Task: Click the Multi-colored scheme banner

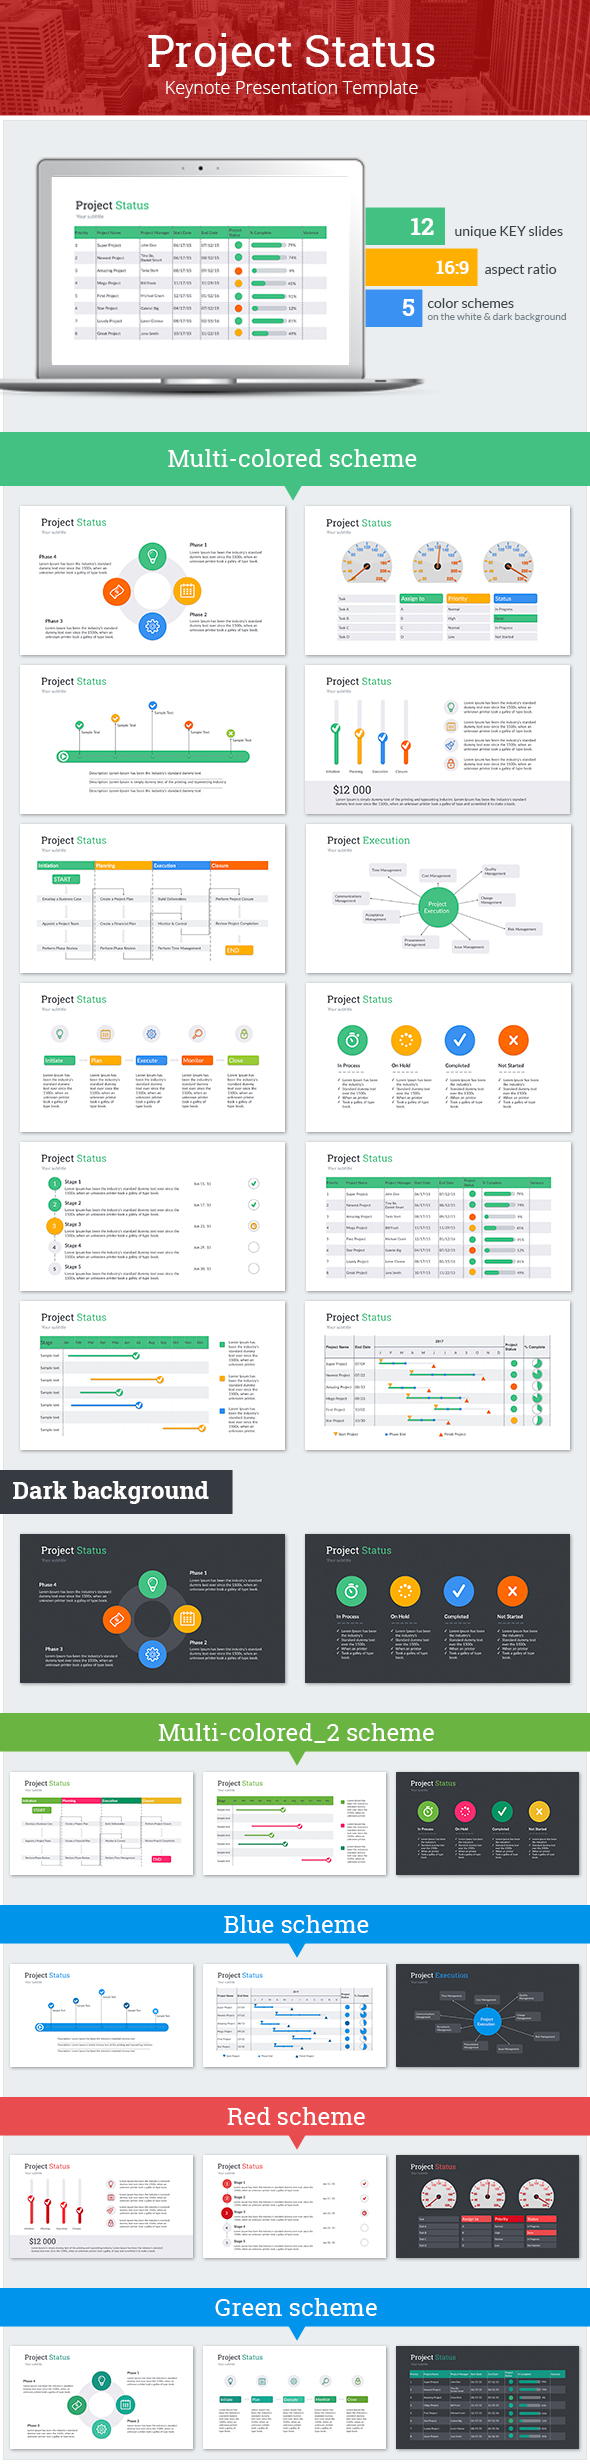Action: 295,459
